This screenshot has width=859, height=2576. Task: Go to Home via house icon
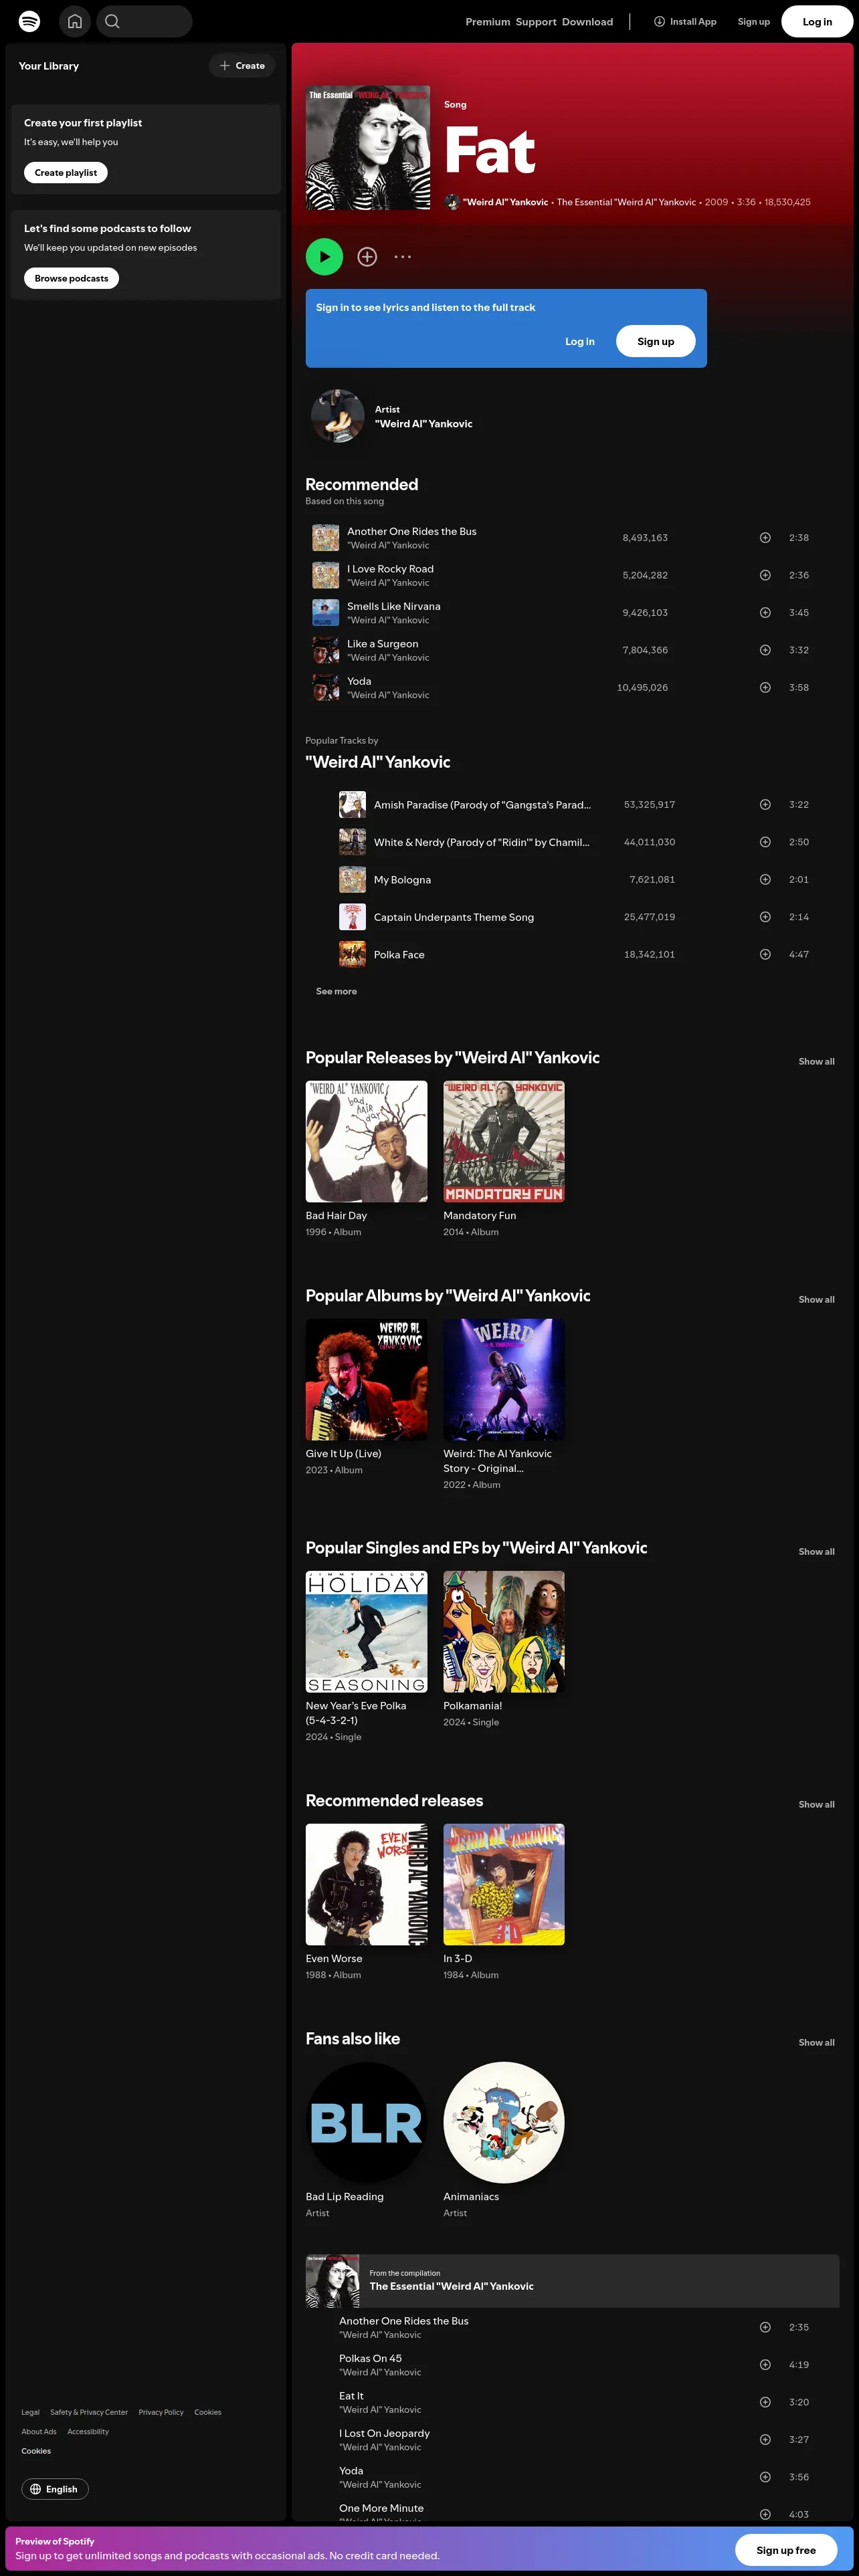[75, 21]
